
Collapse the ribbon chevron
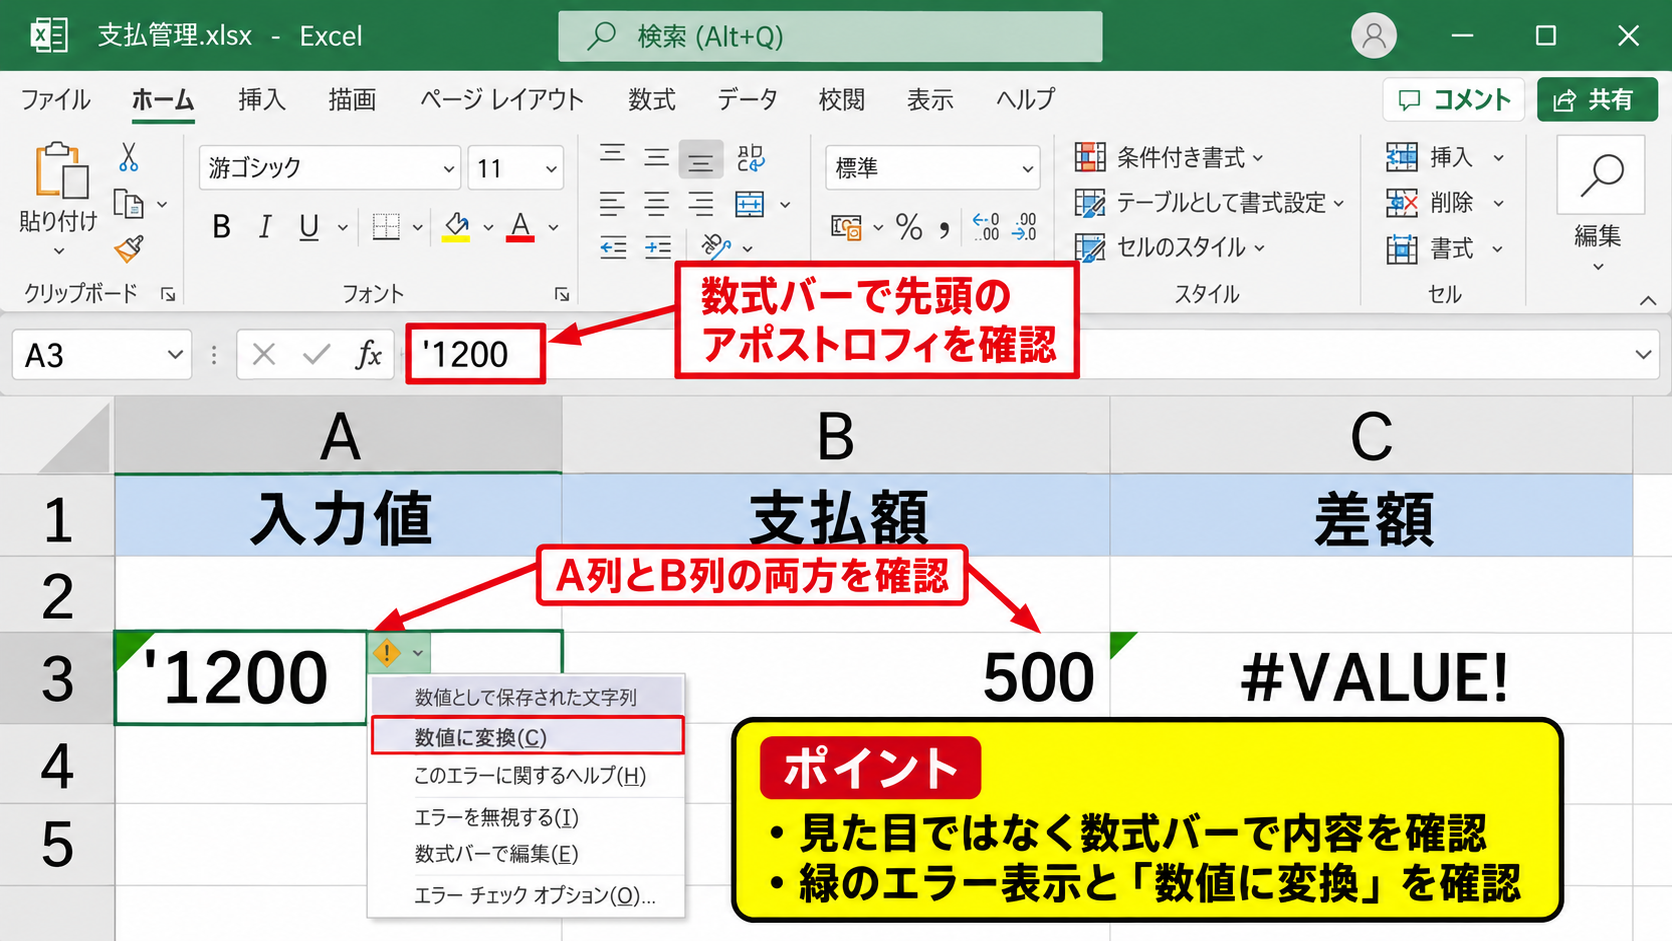click(1648, 300)
